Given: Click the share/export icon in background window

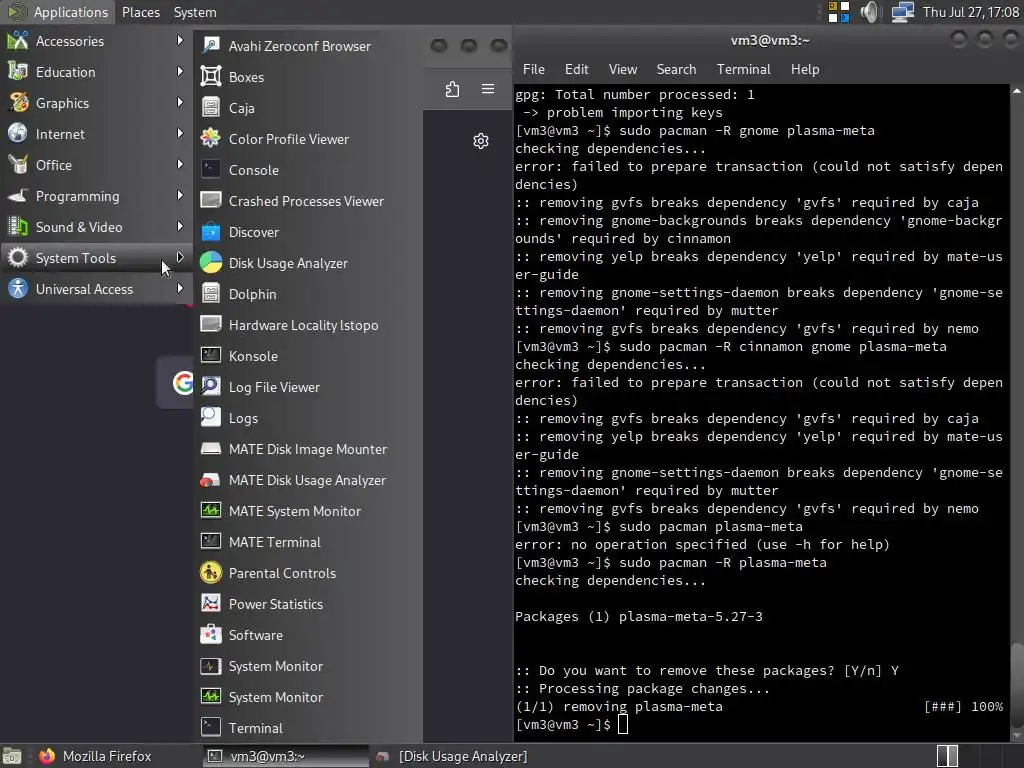Looking at the screenshot, I should pos(452,89).
